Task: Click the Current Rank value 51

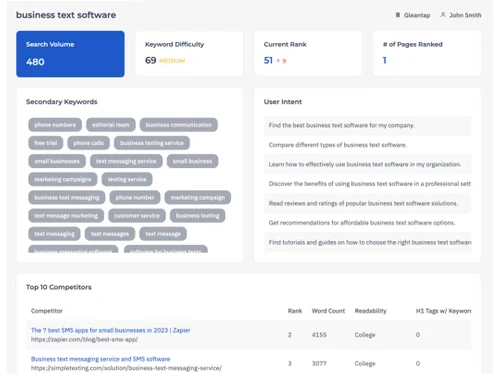Action: [x=268, y=60]
